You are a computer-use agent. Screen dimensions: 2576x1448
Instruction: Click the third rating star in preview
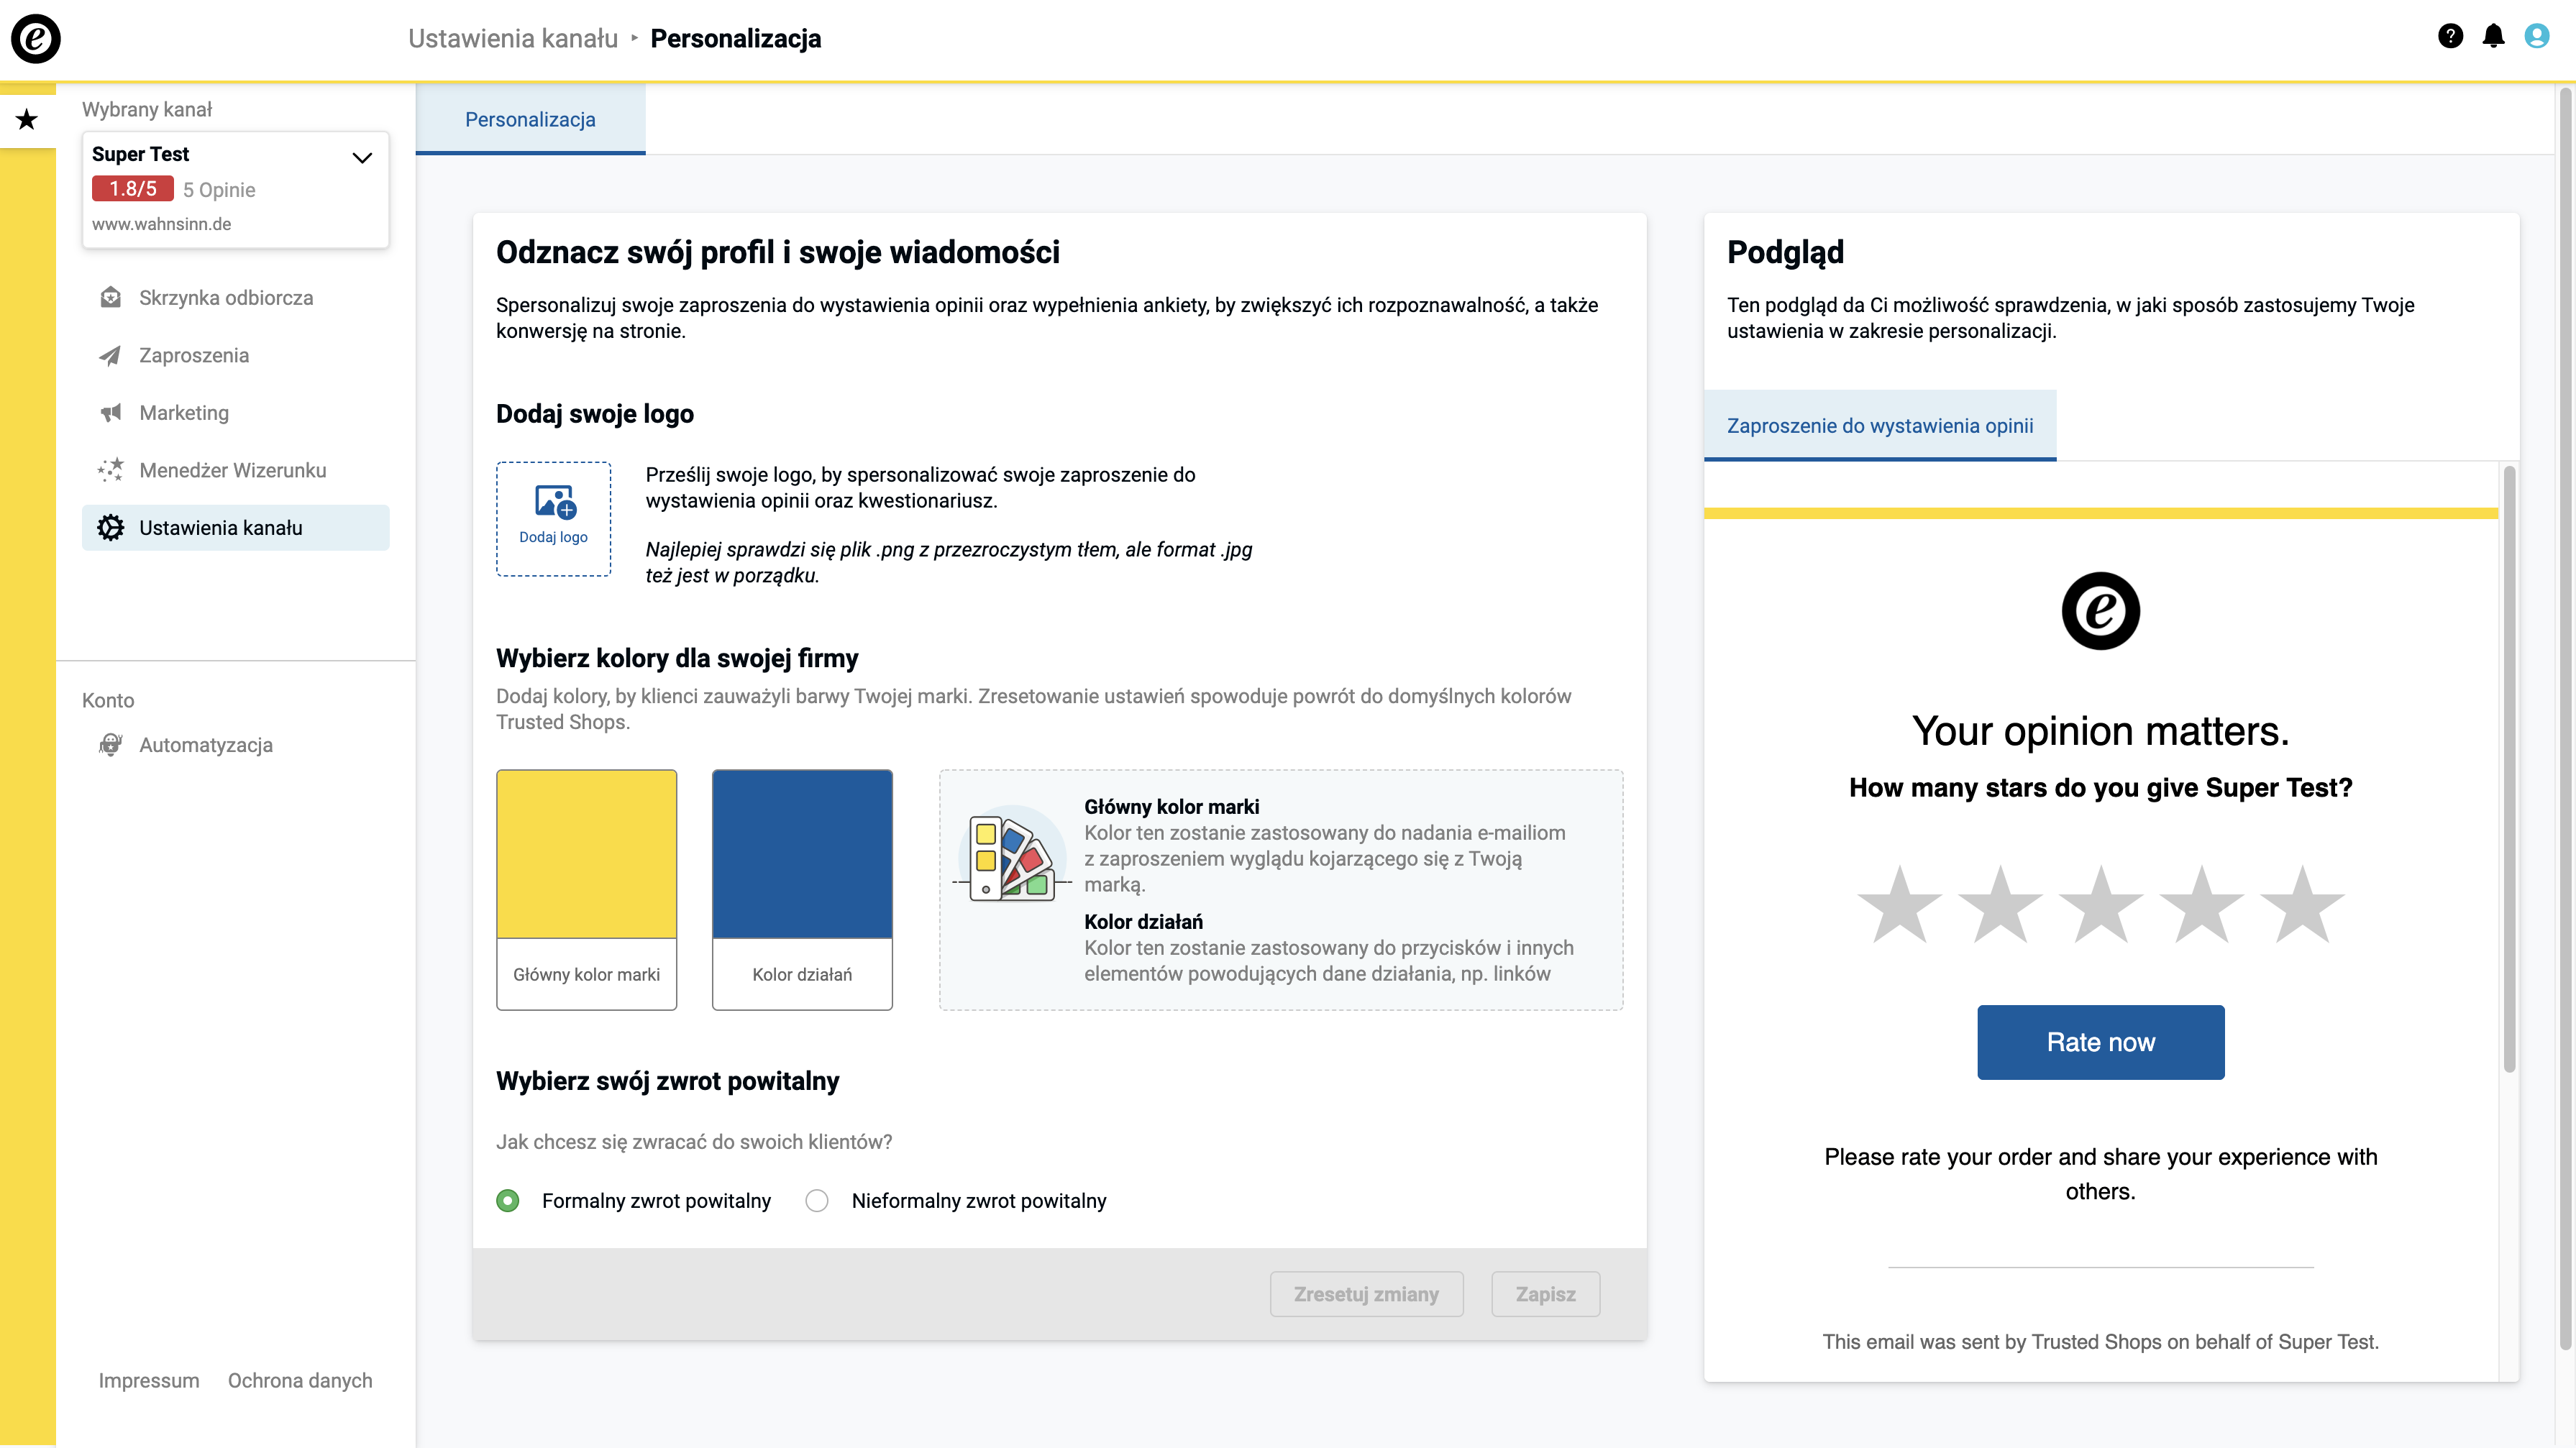2101,905
